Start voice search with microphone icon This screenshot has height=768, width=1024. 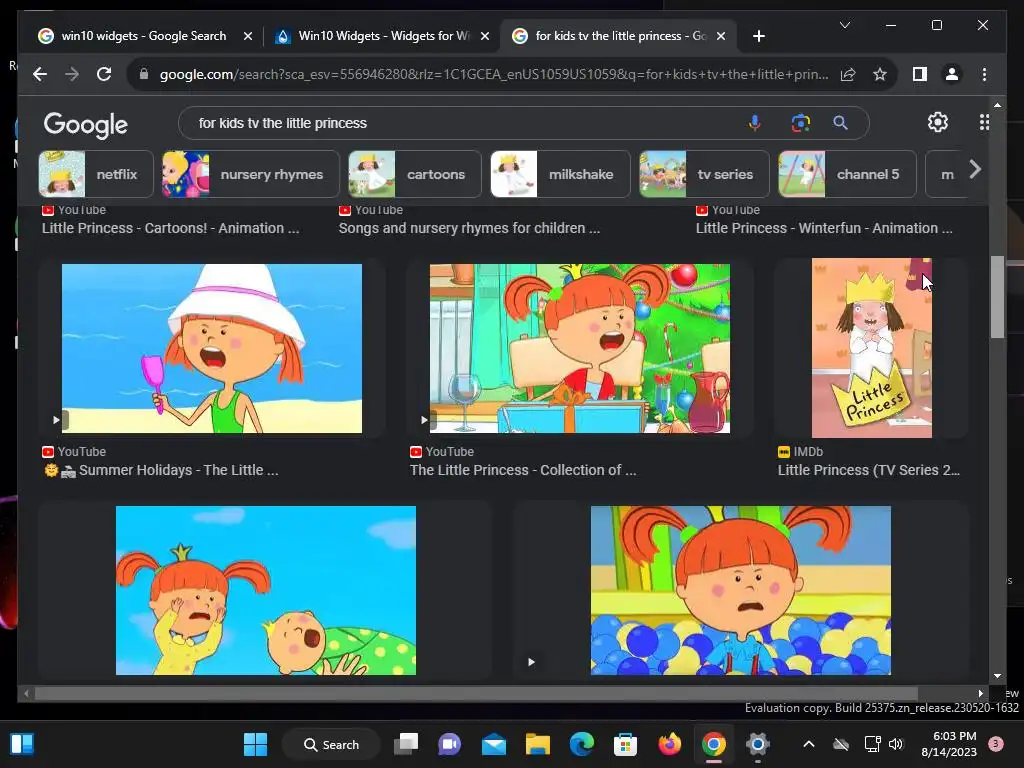(754, 123)
